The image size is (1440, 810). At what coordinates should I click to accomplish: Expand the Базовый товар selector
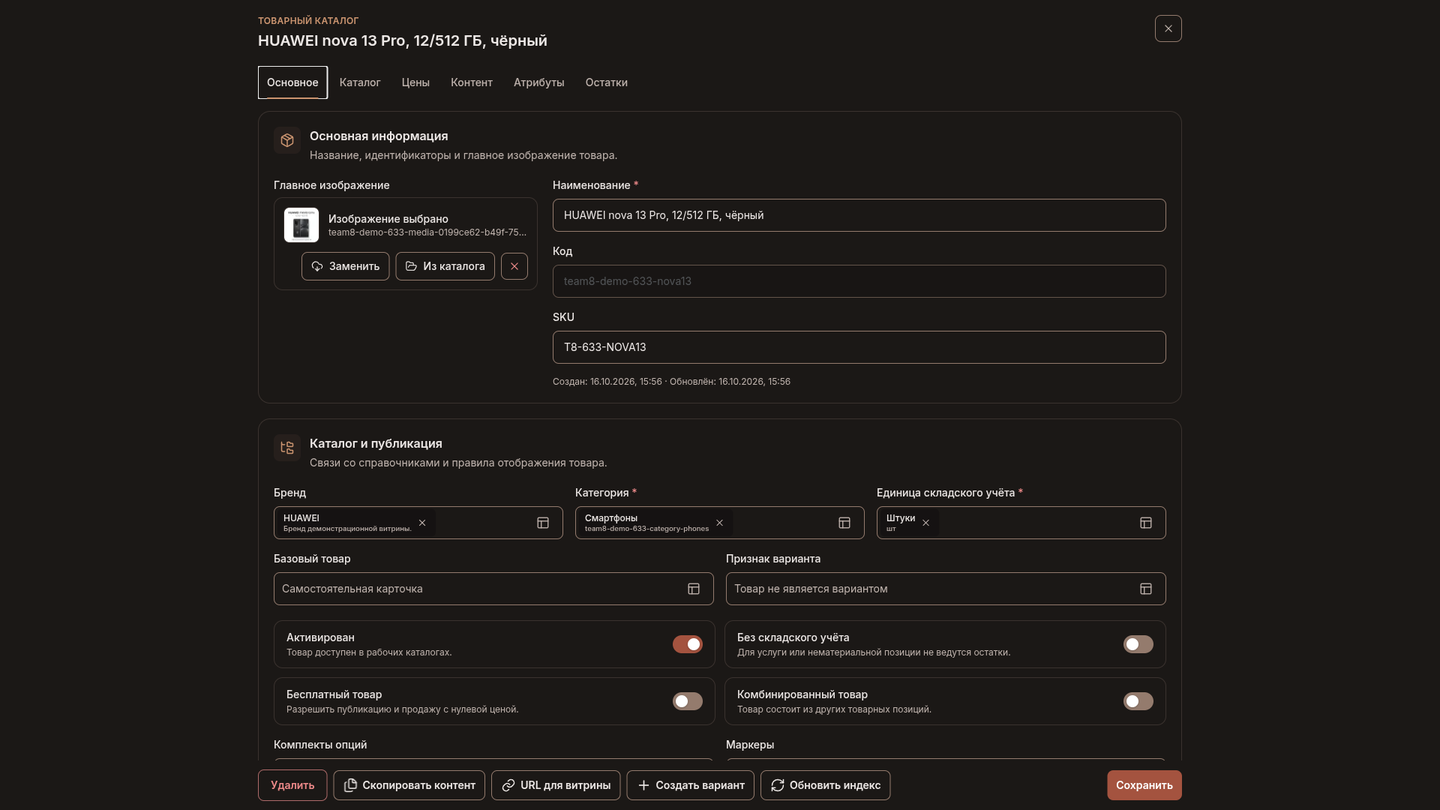[x=494, y=589]
